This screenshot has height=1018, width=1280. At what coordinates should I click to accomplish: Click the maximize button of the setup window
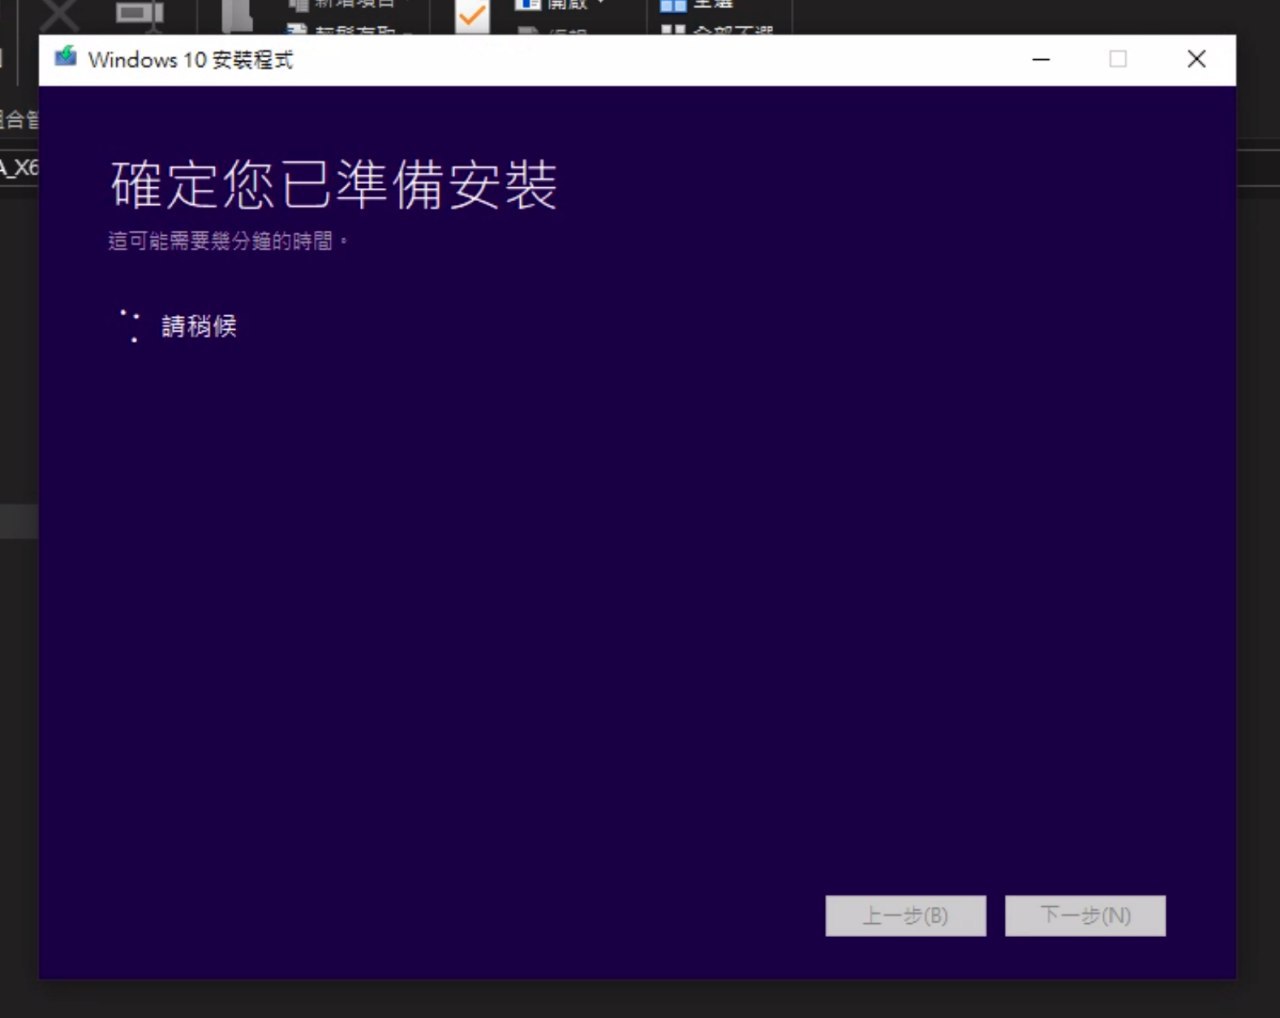point(1118,59)
